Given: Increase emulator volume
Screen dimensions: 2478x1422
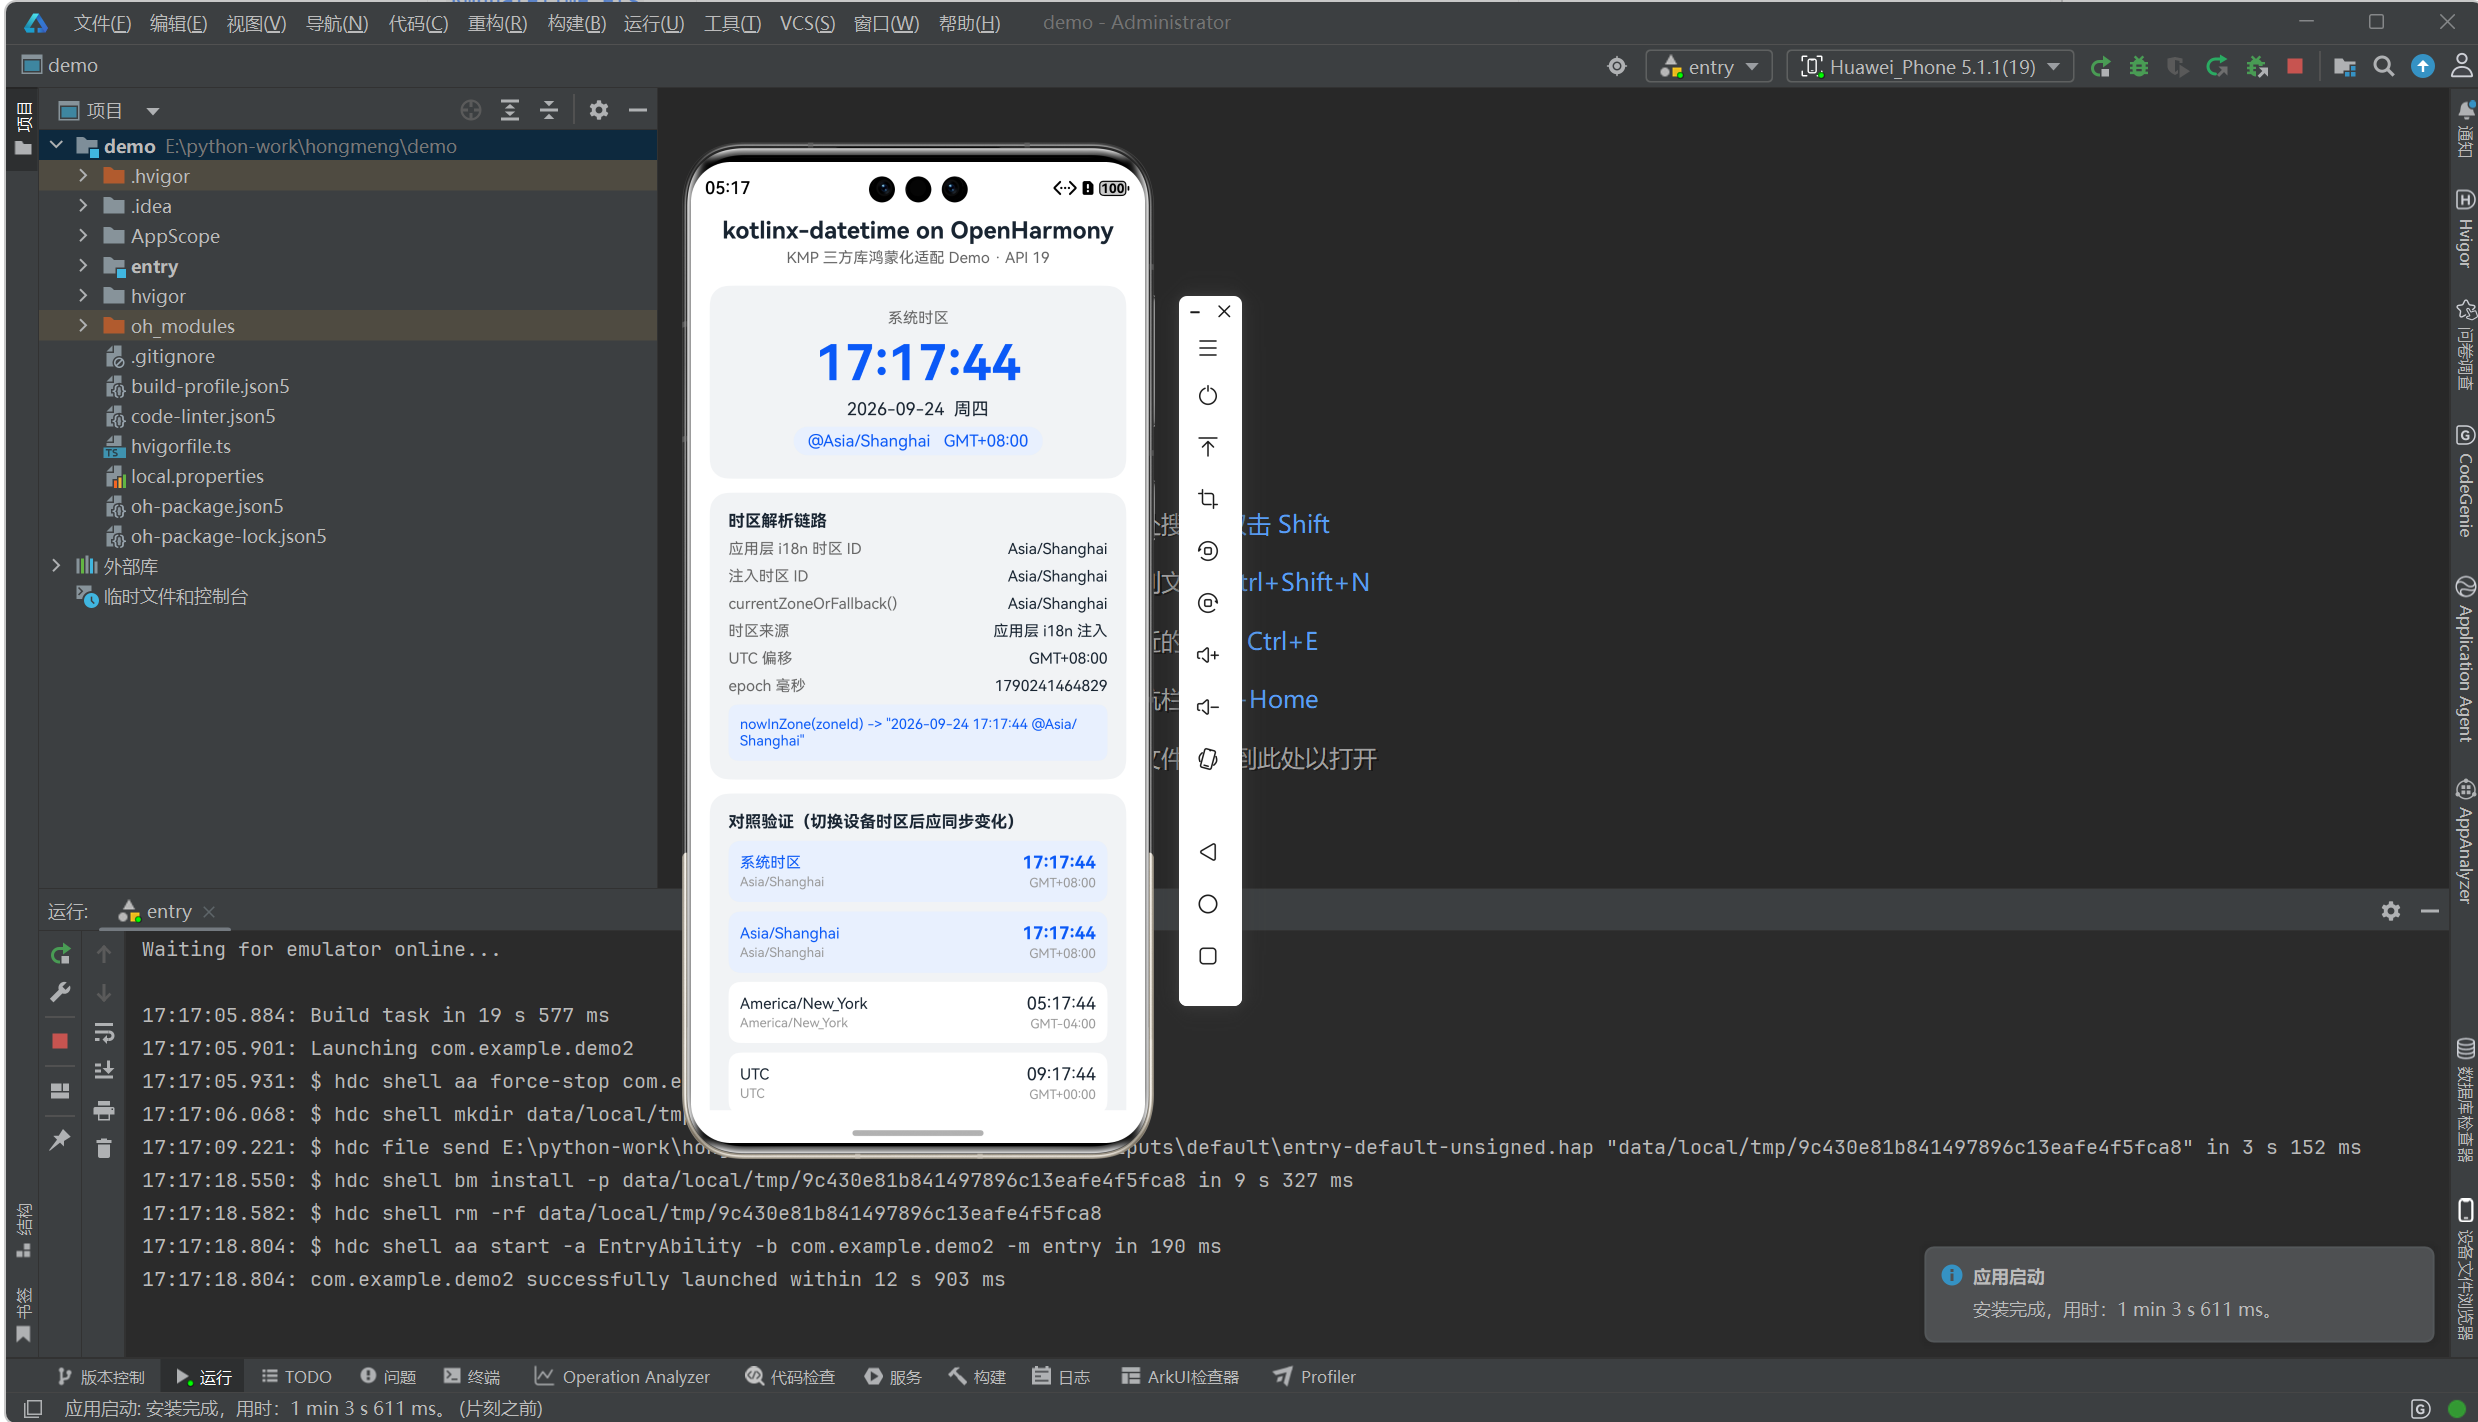Looking at the screenshot, I should tap(1208, 655).
